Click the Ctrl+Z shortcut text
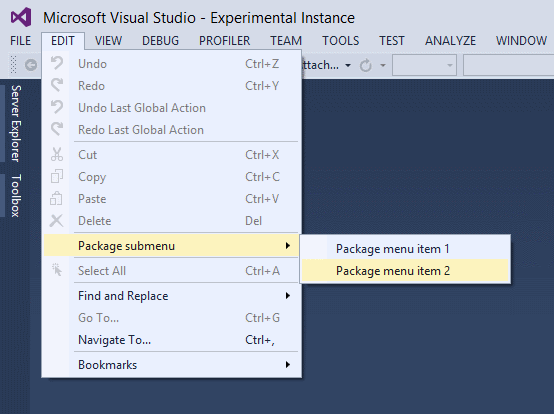The height and width of the screenshot is (414, 554). coord(262,64)
